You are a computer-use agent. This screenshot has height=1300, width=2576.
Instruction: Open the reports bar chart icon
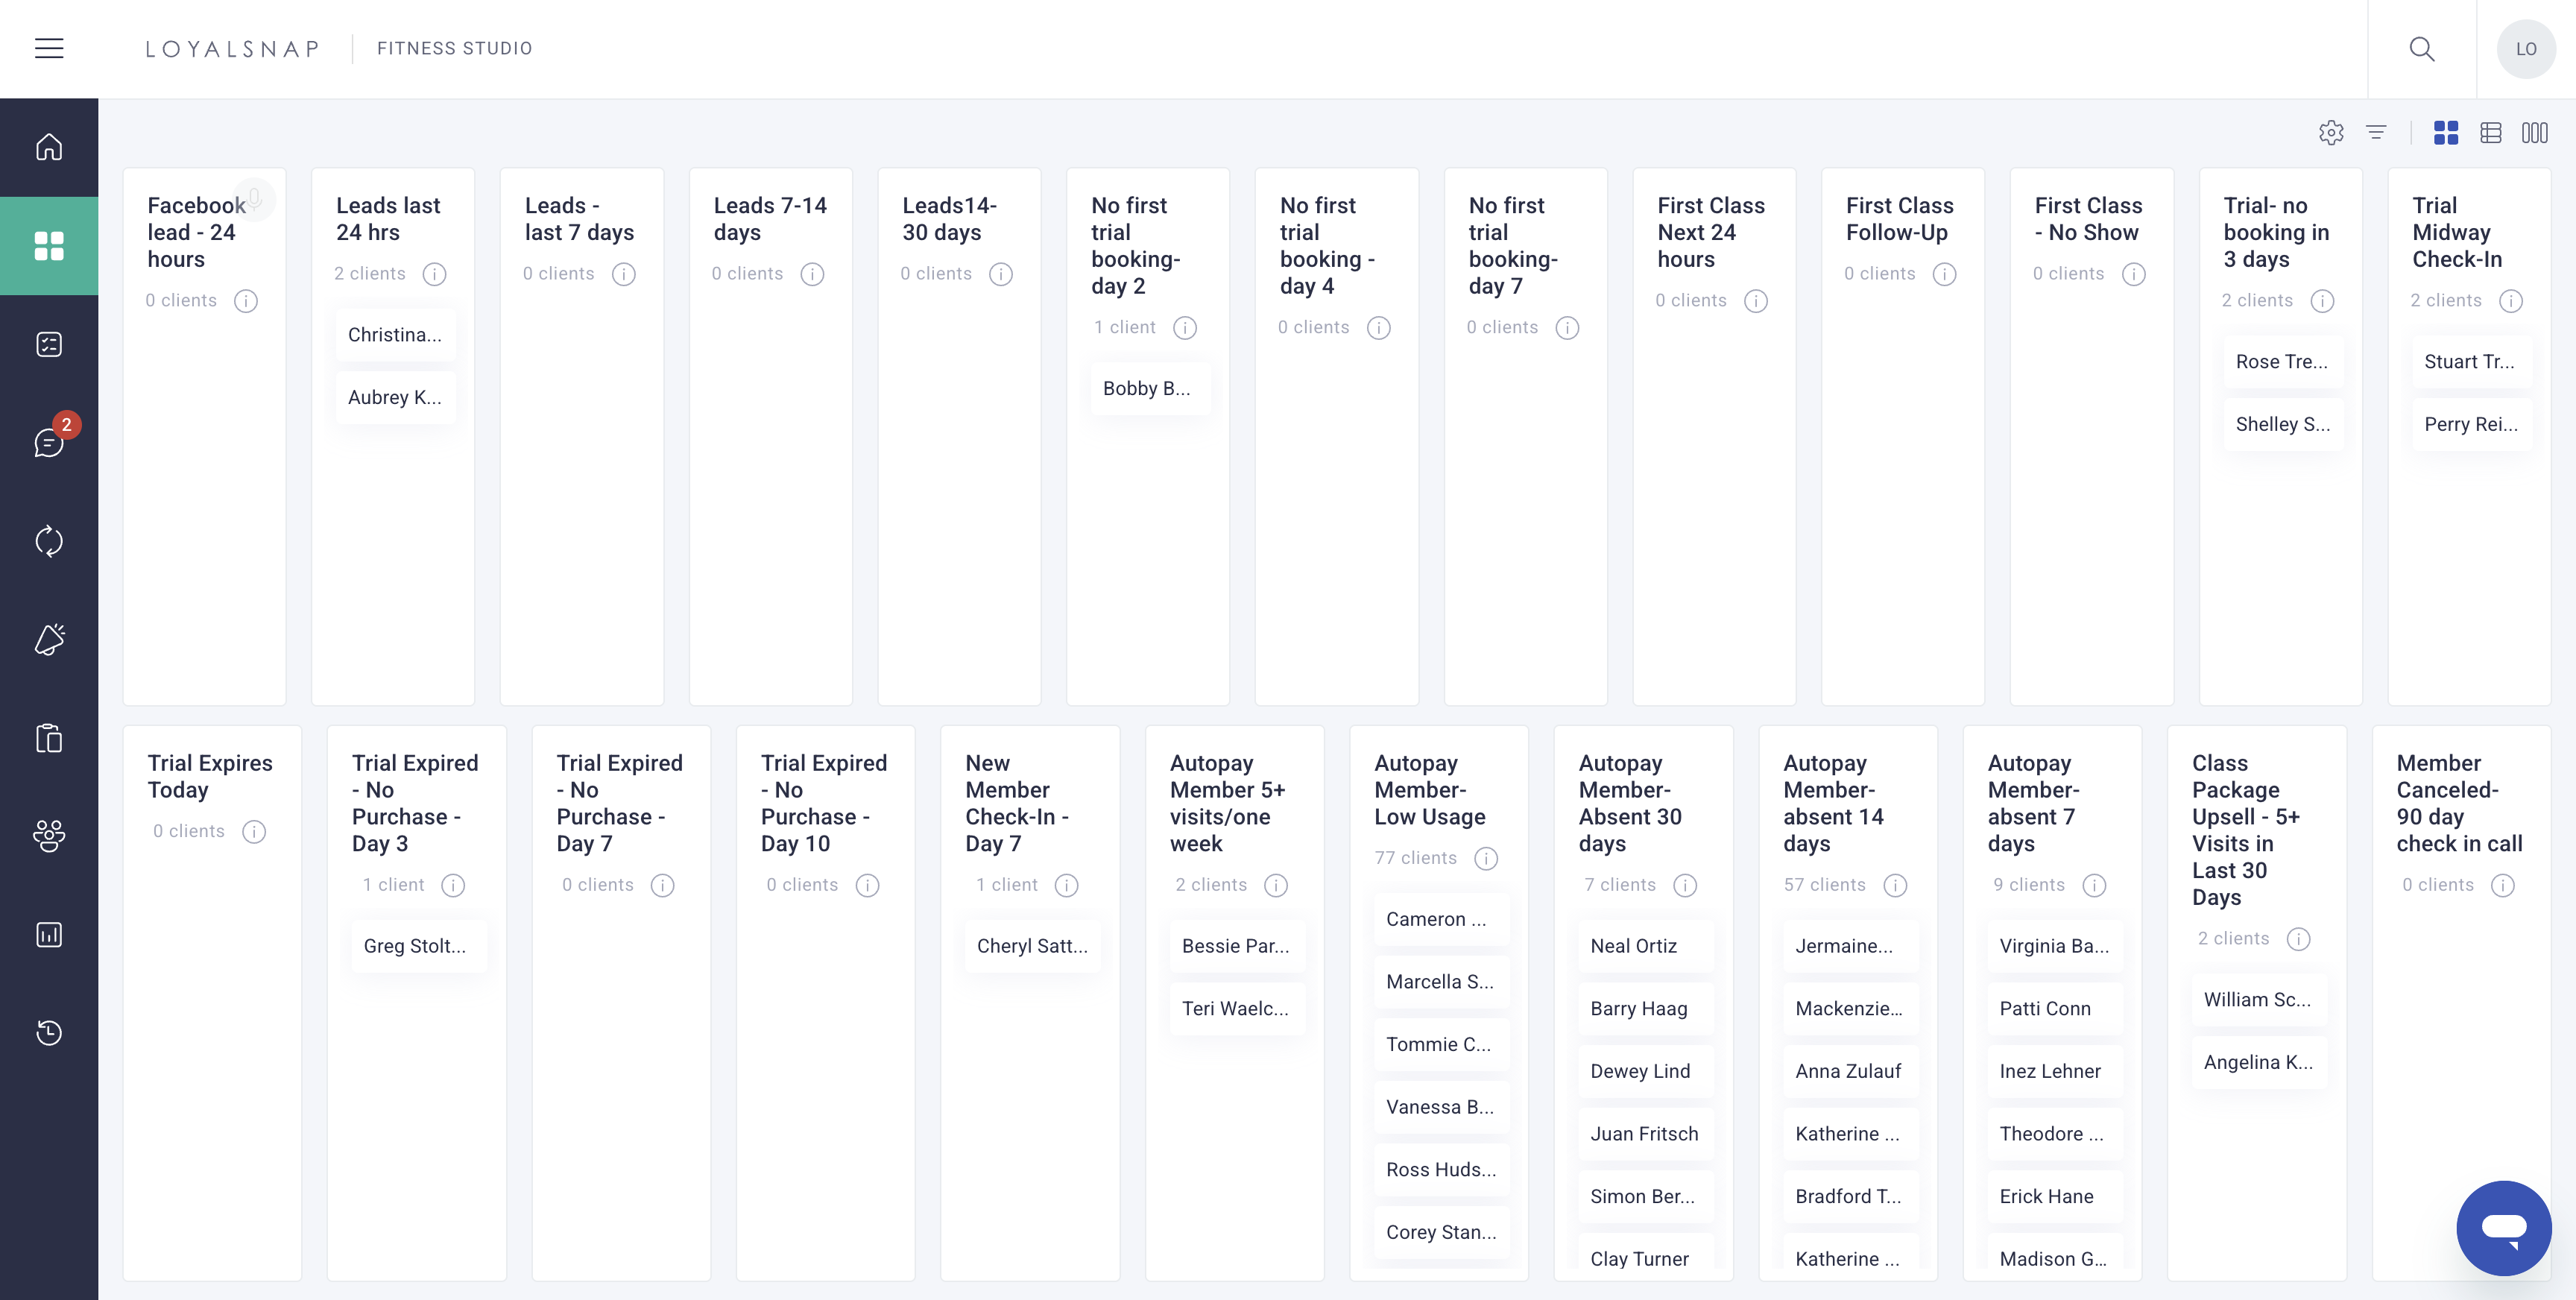click(x=49, y=934)
